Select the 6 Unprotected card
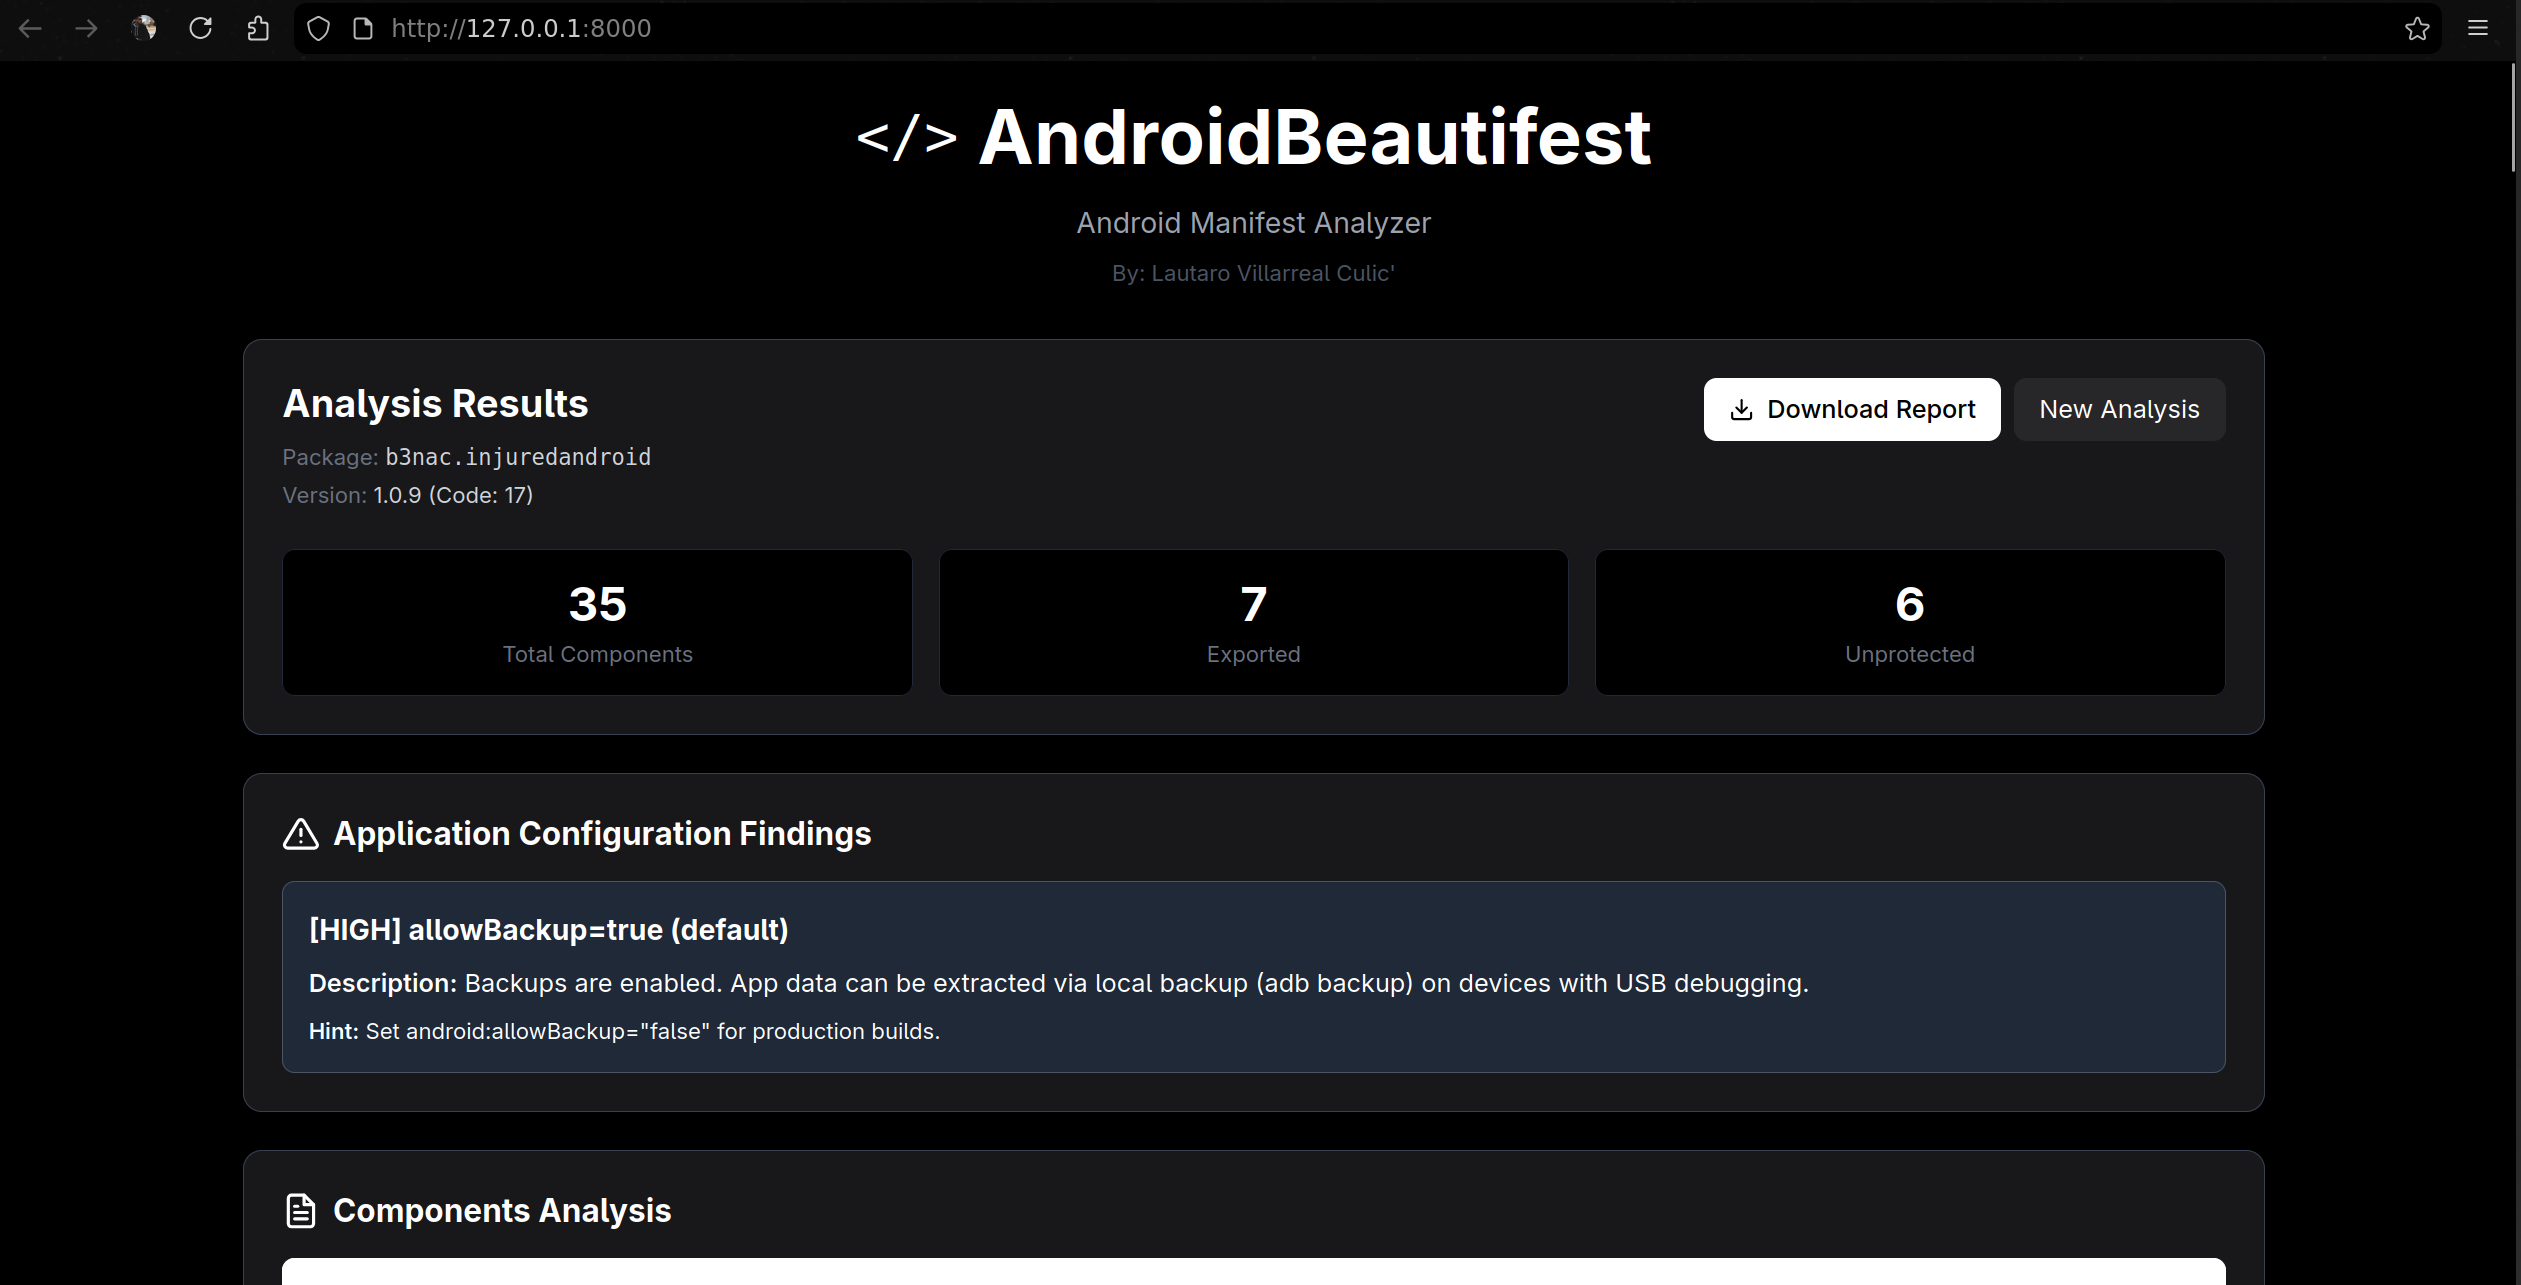Screen dimensions: 2521x1285 1909,622
